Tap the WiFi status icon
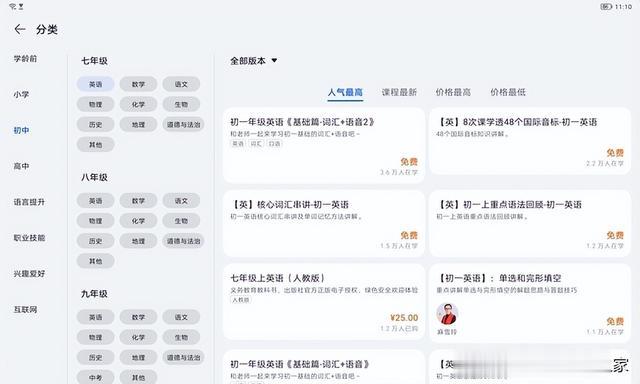640x384 pixels. [13, 7]
